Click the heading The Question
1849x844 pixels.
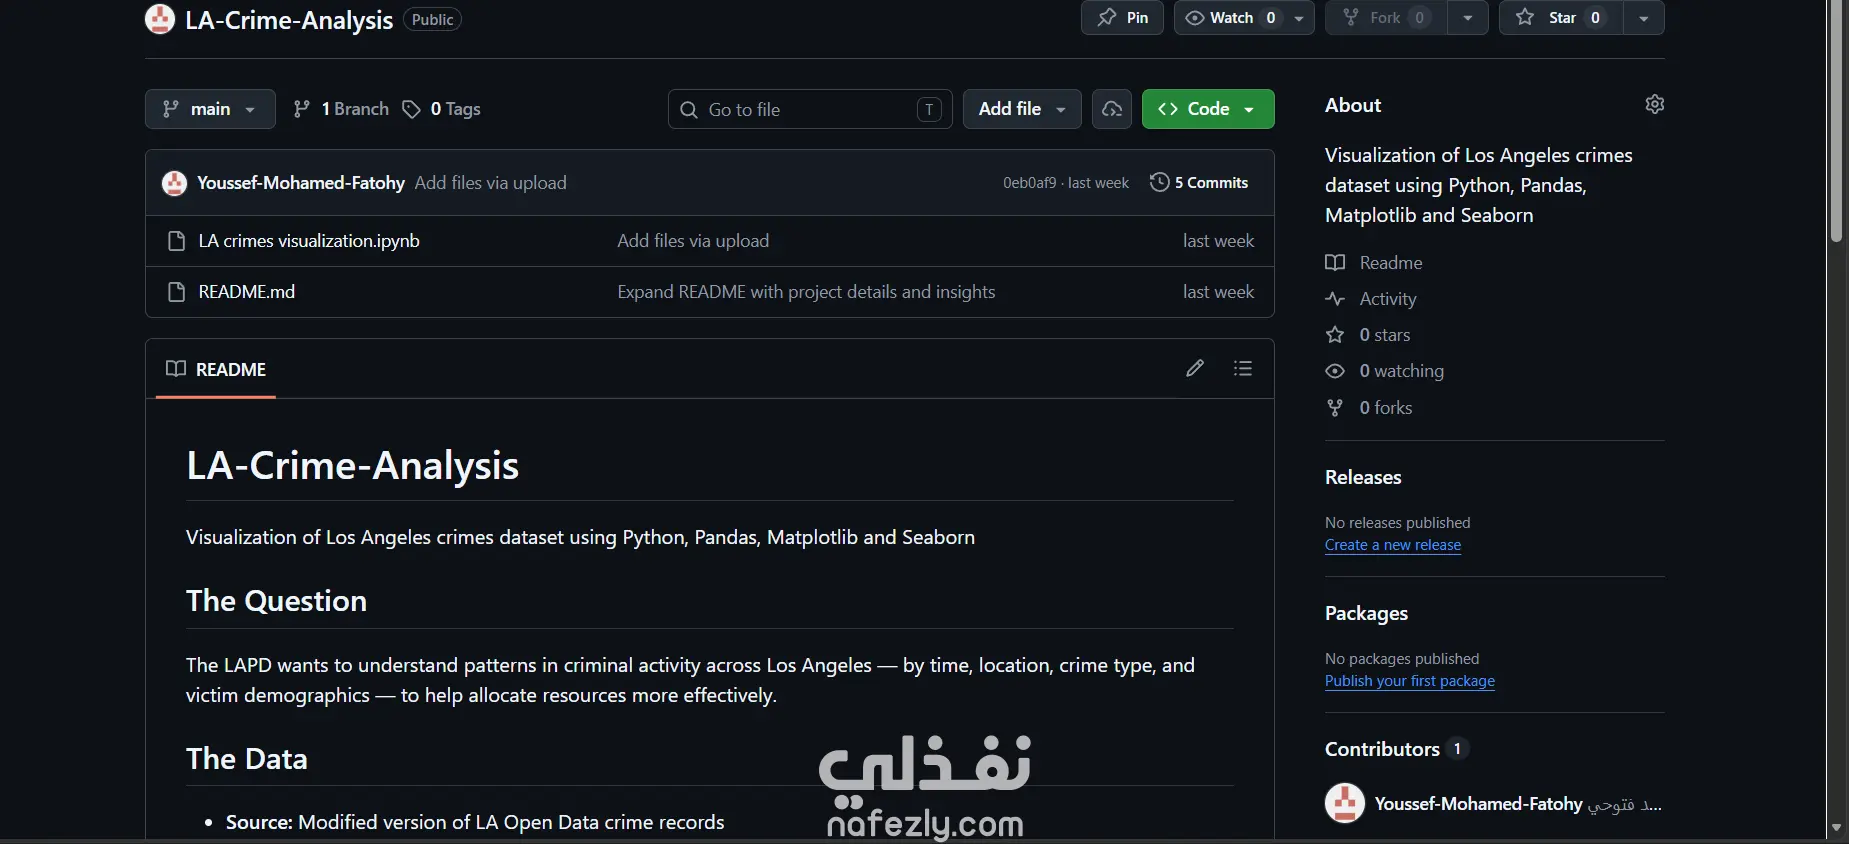[x=277, y=601]
